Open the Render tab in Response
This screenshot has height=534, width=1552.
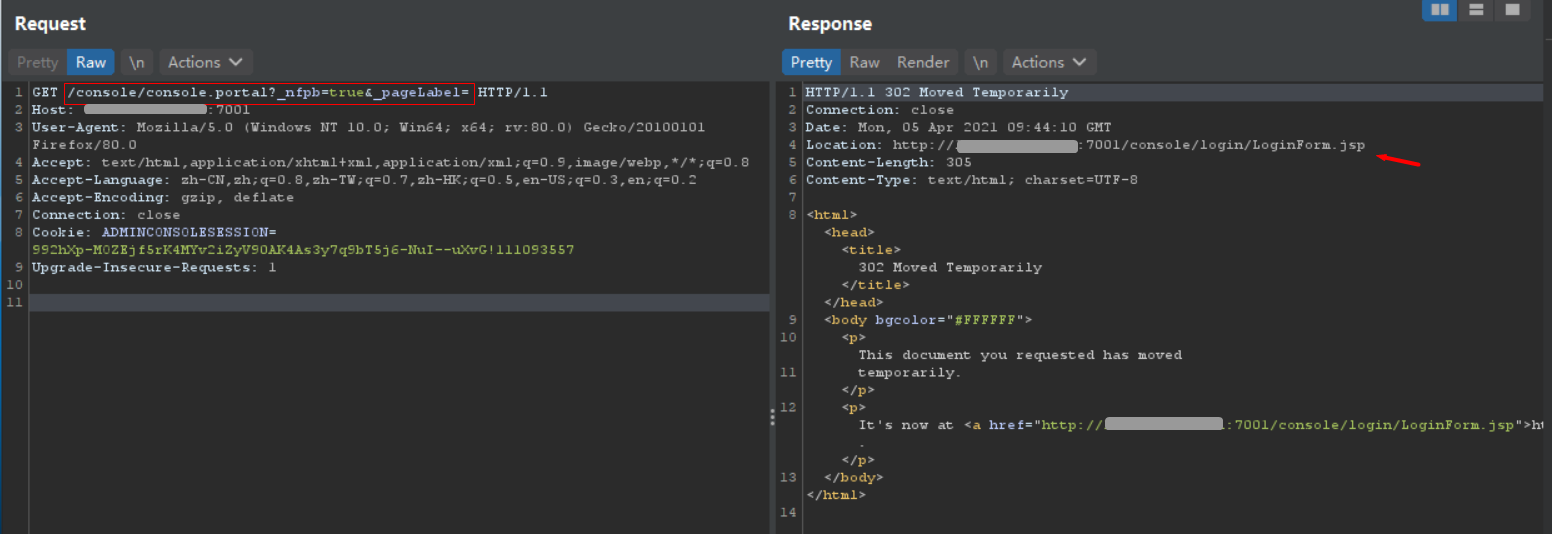(922, 62)
